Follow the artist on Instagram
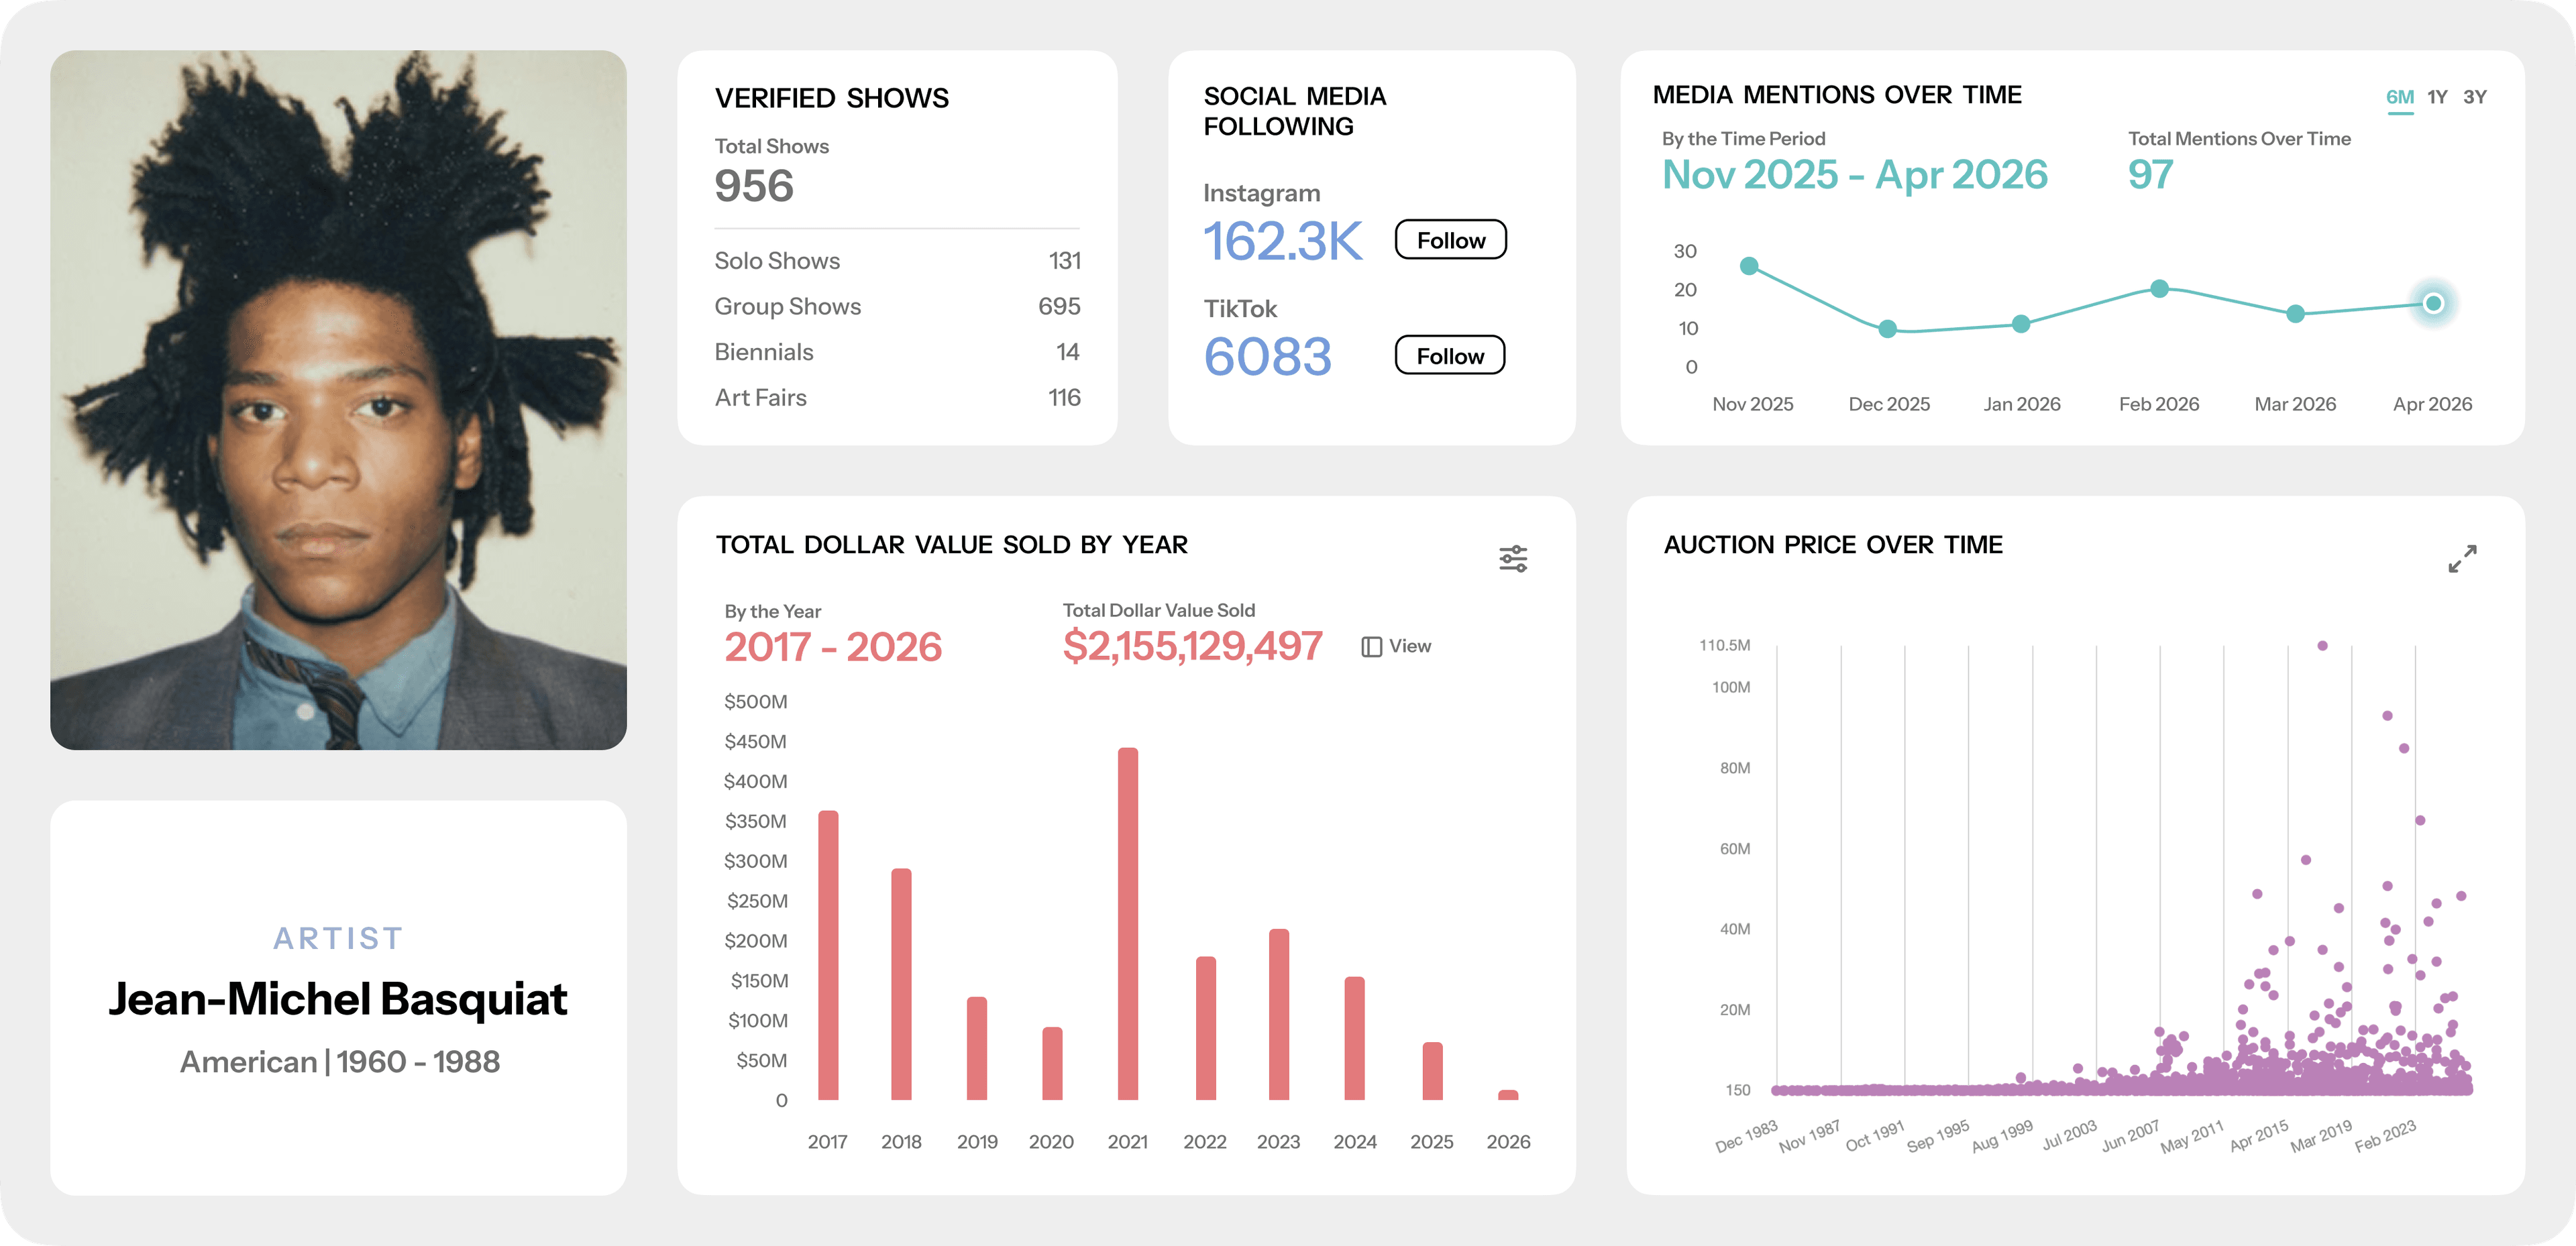 point(1450,240)
